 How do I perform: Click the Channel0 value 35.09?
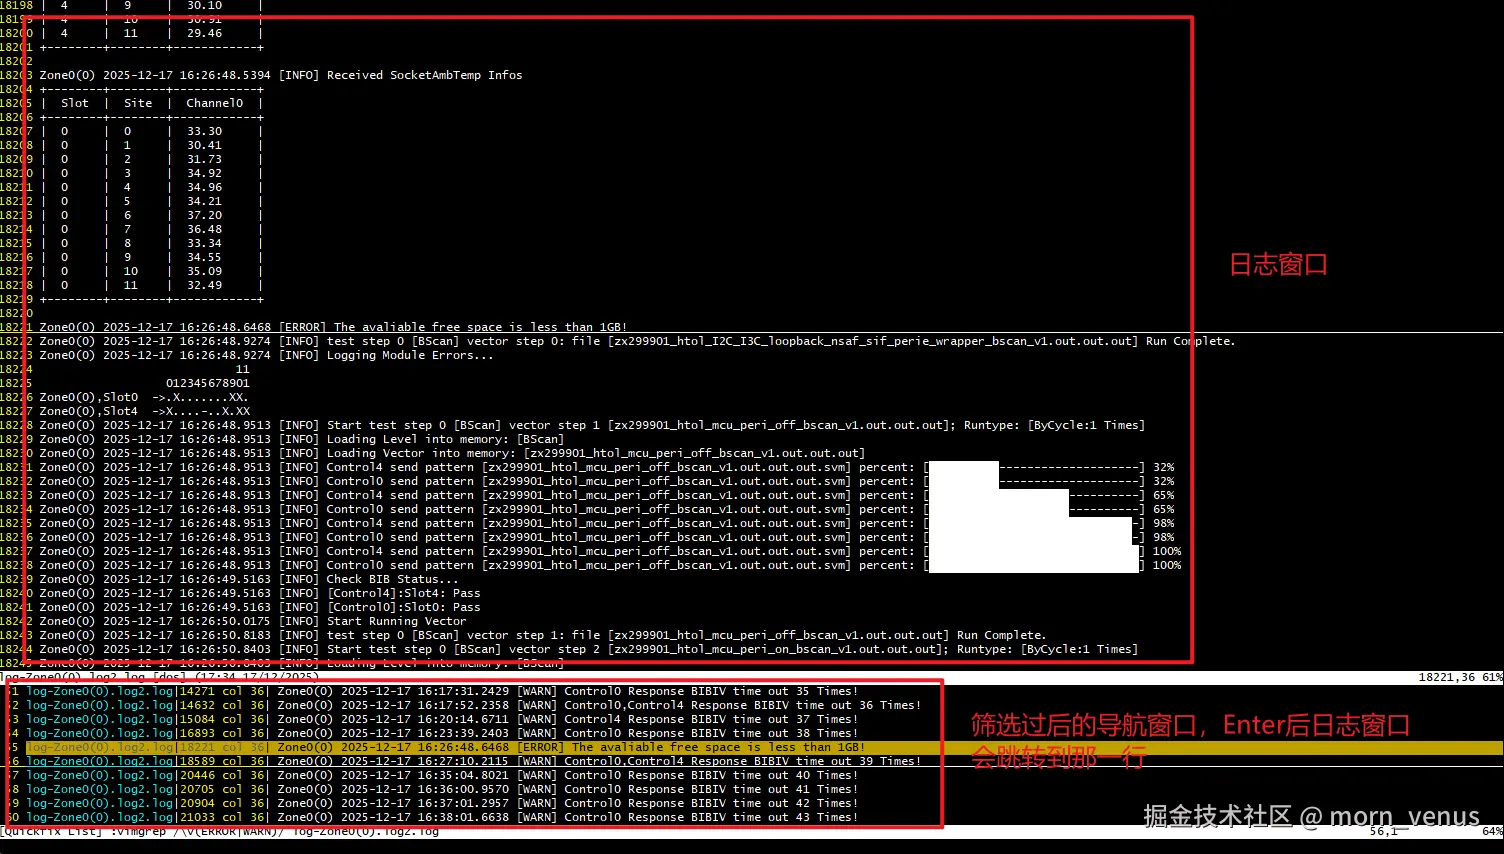[x=204, y=271]
